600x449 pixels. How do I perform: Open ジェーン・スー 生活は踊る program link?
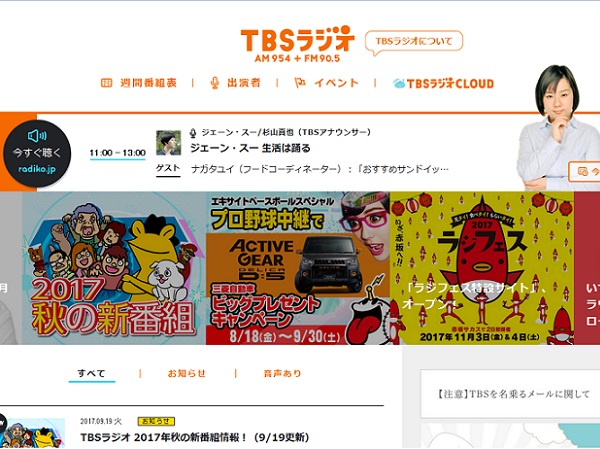tap(250, 148)
